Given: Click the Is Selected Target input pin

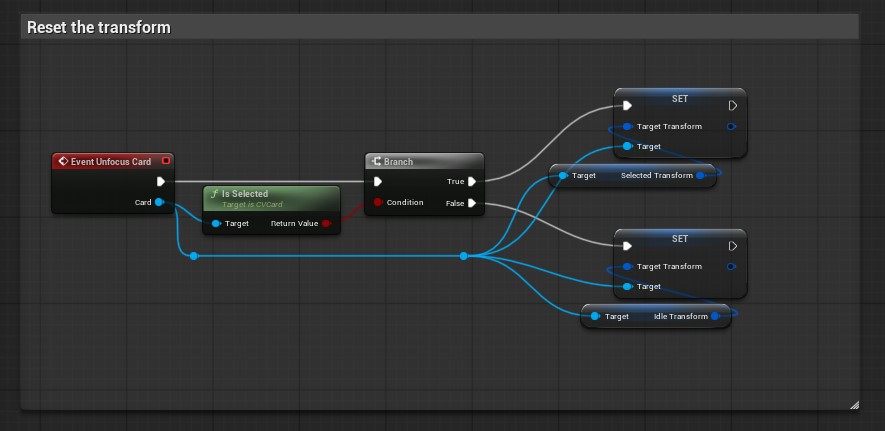Looking at the screenshot, I should click(x=216, y=223).
